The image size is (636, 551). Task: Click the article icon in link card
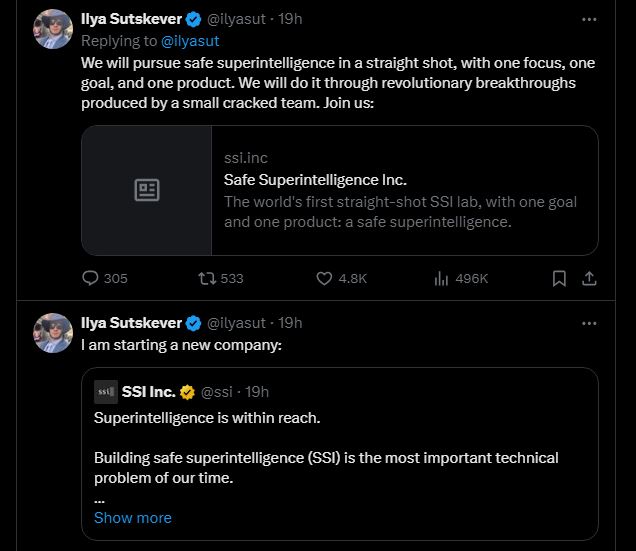coord(147,190)
